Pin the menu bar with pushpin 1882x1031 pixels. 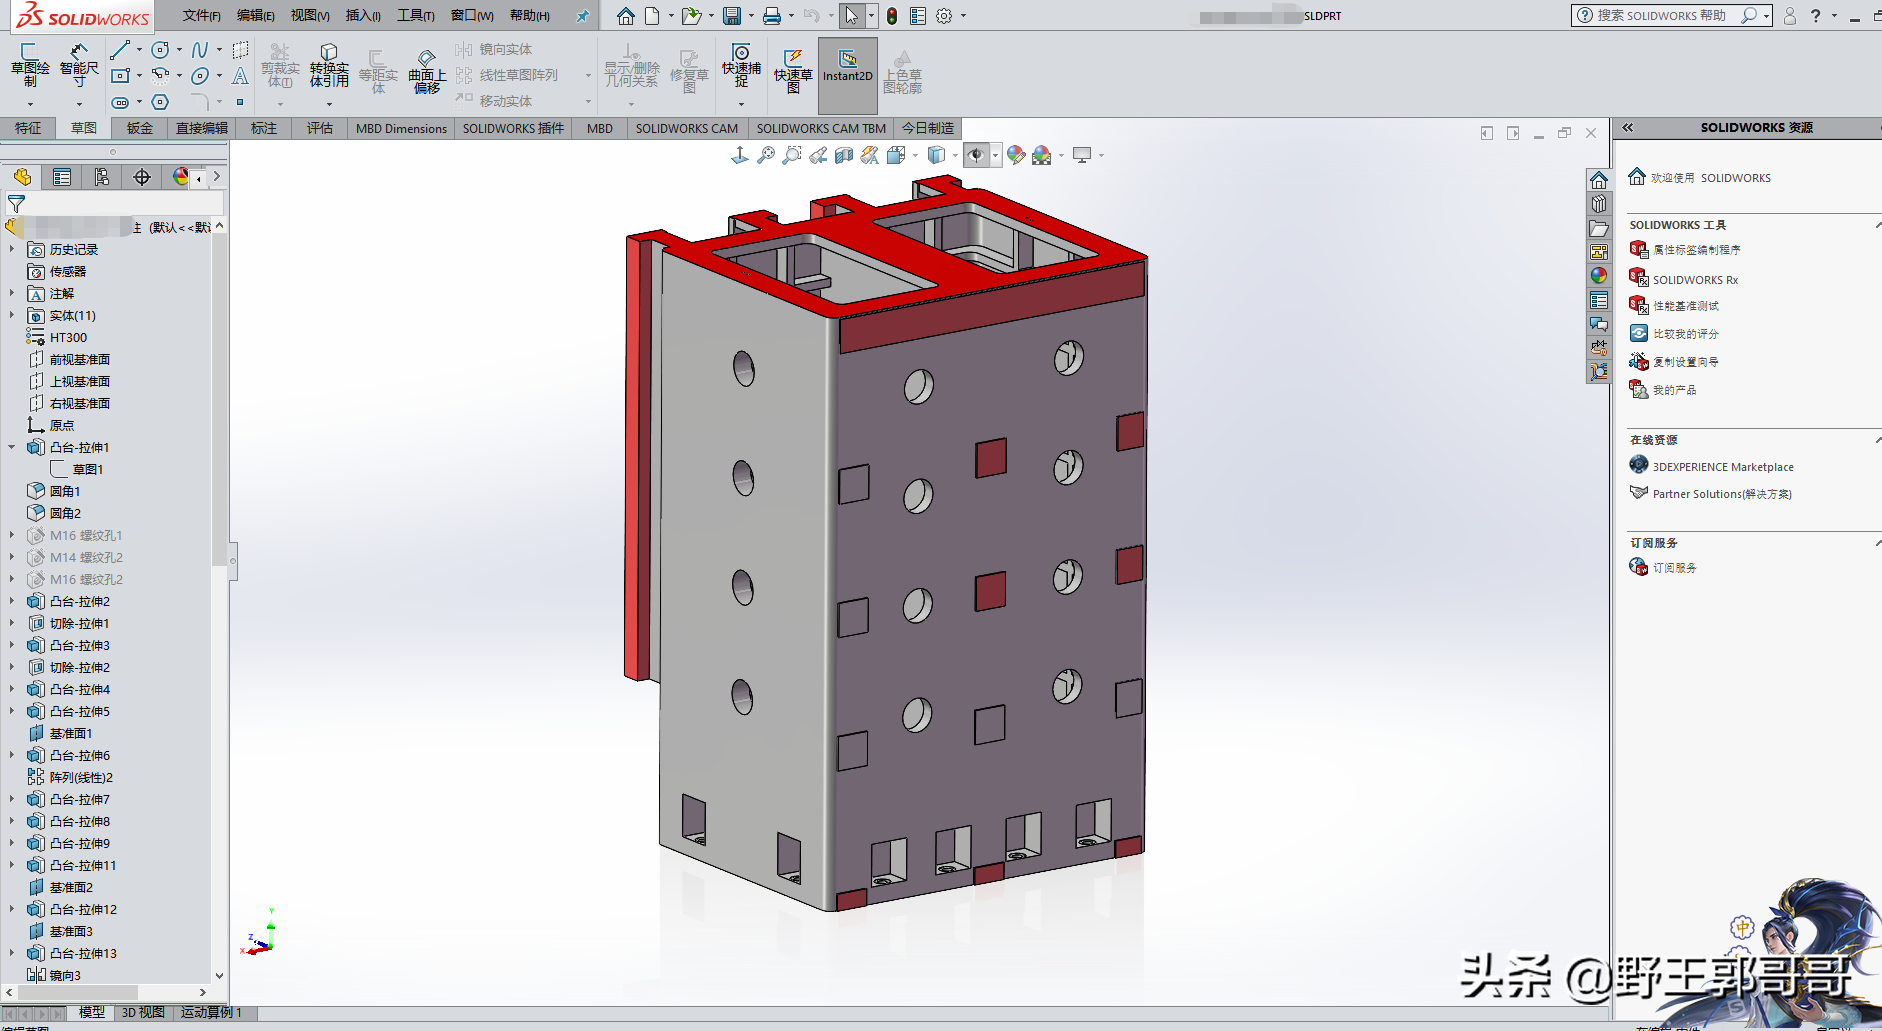pyautogui.click(x=583, y=16)
